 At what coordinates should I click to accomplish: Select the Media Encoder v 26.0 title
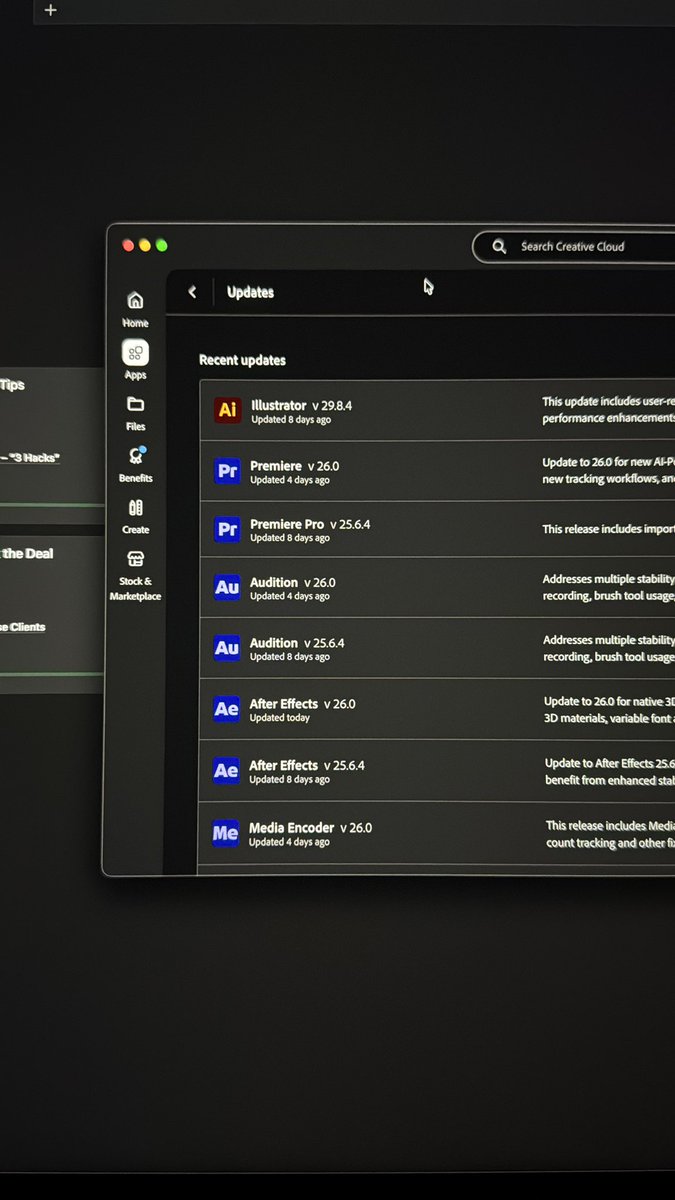coord(310,828)
